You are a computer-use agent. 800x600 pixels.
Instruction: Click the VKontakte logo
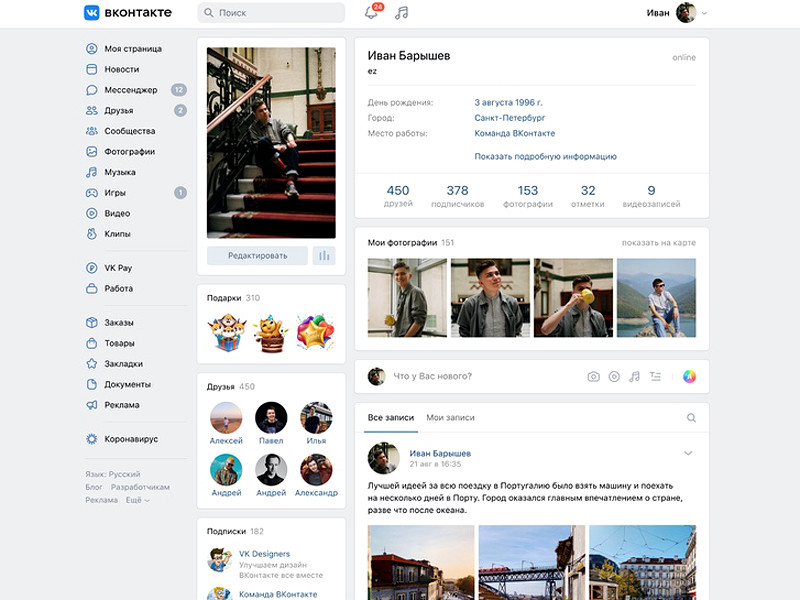(127, 13)
